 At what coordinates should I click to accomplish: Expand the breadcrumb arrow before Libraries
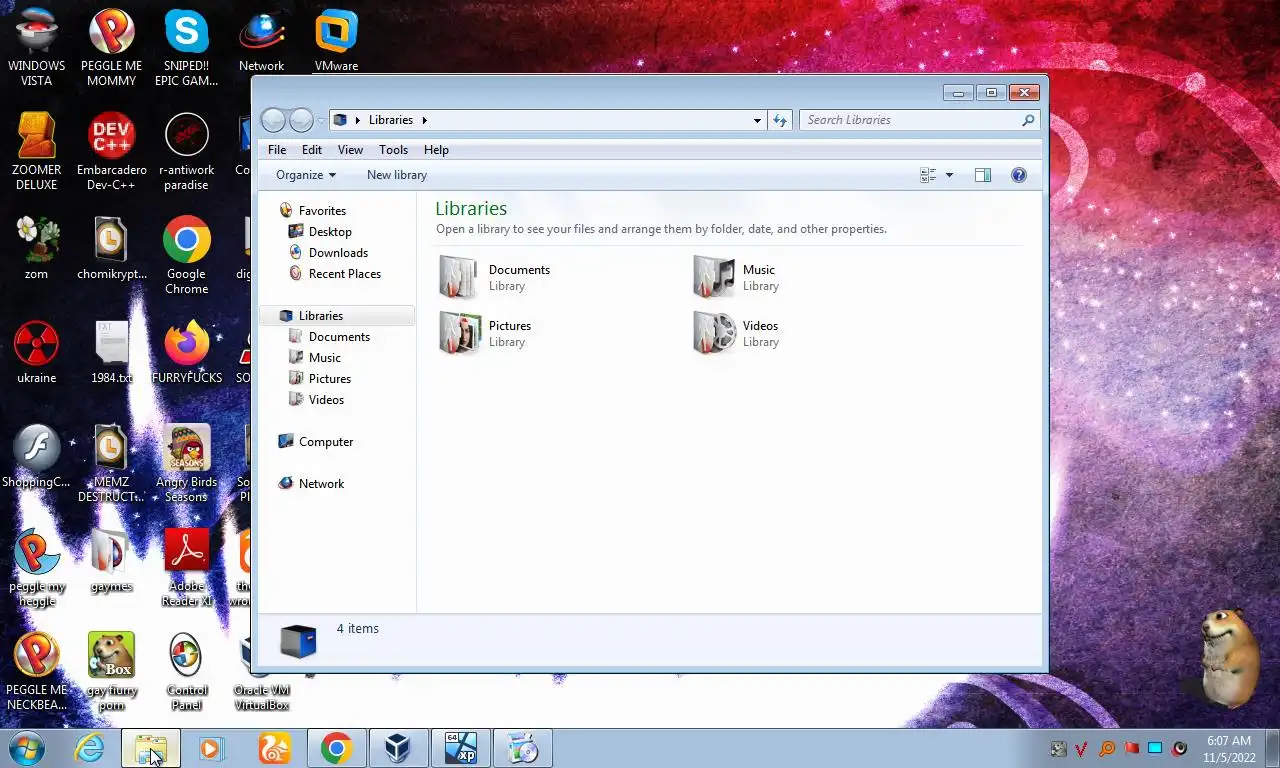tap(358, 120)
